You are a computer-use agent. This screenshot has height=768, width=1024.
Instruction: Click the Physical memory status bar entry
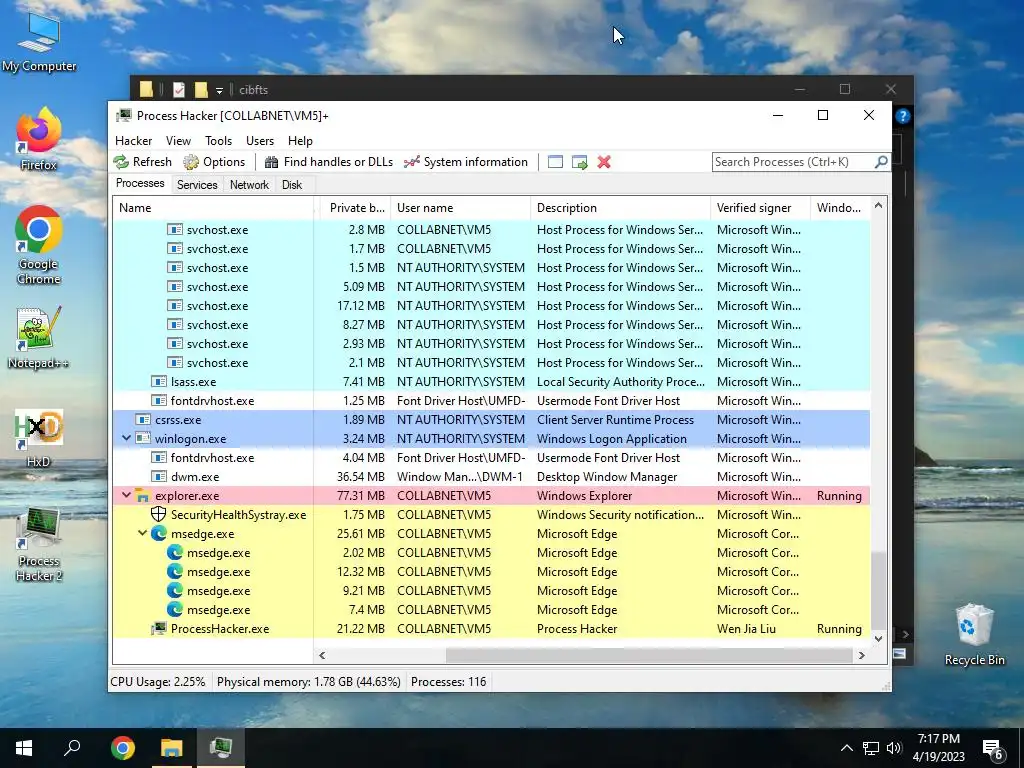coord(308,682)
